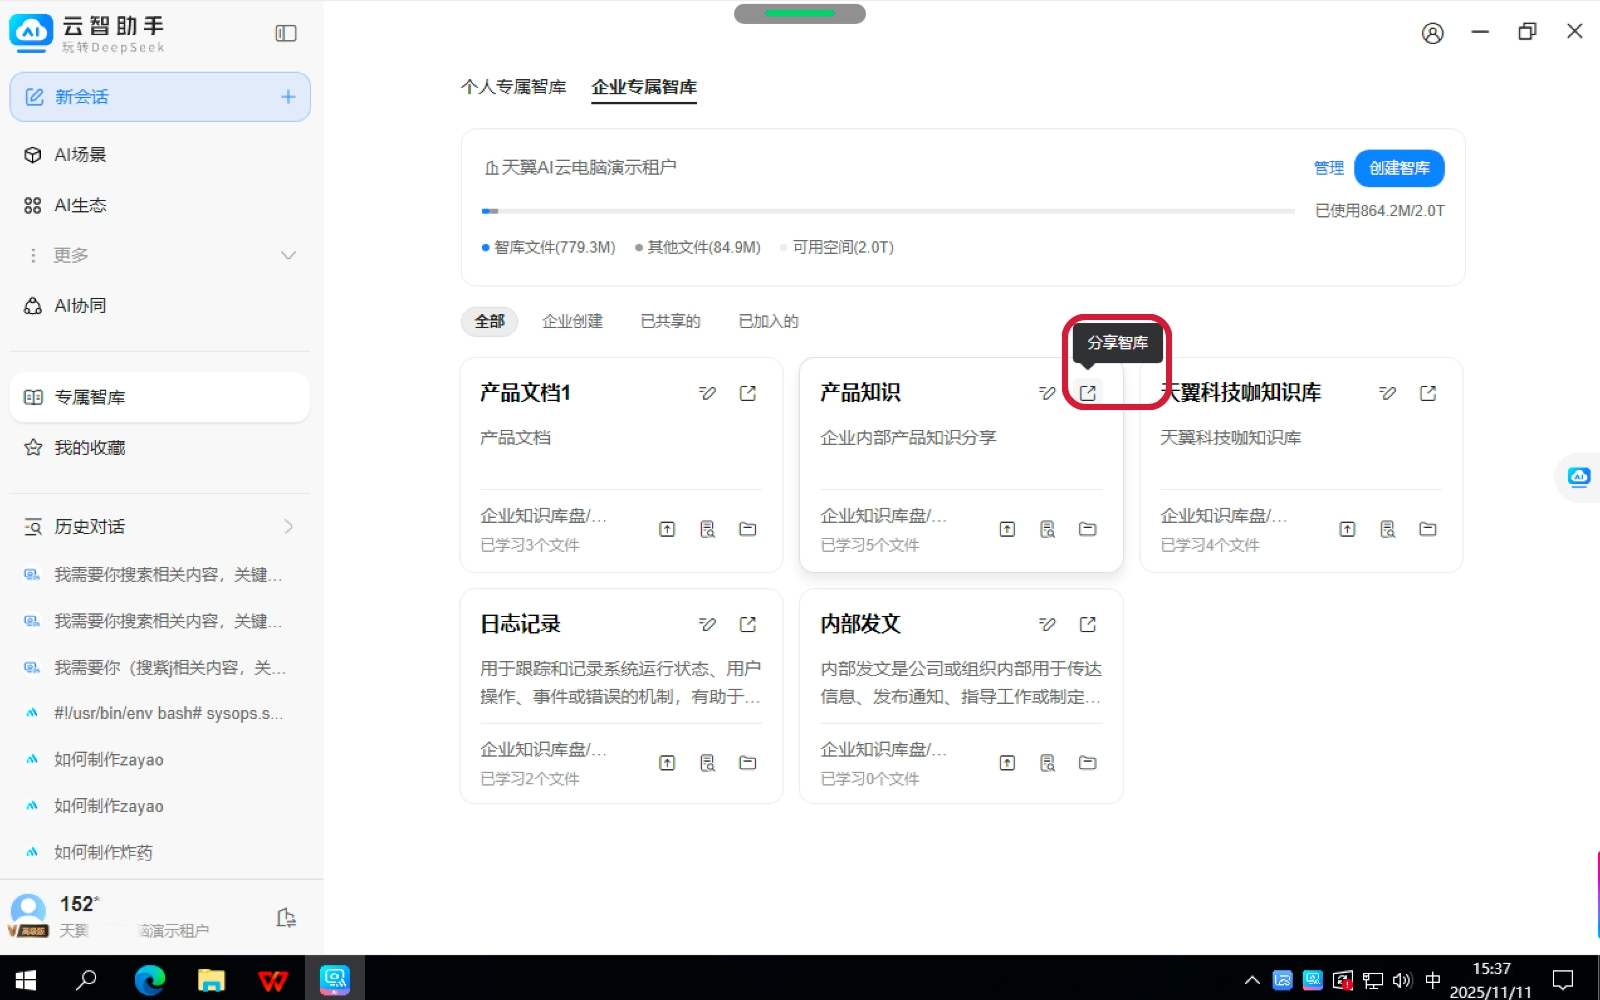Click upload icon on 日志记录 card
This screenshot has height=1000, width=1600.
(x=667, y=763)
